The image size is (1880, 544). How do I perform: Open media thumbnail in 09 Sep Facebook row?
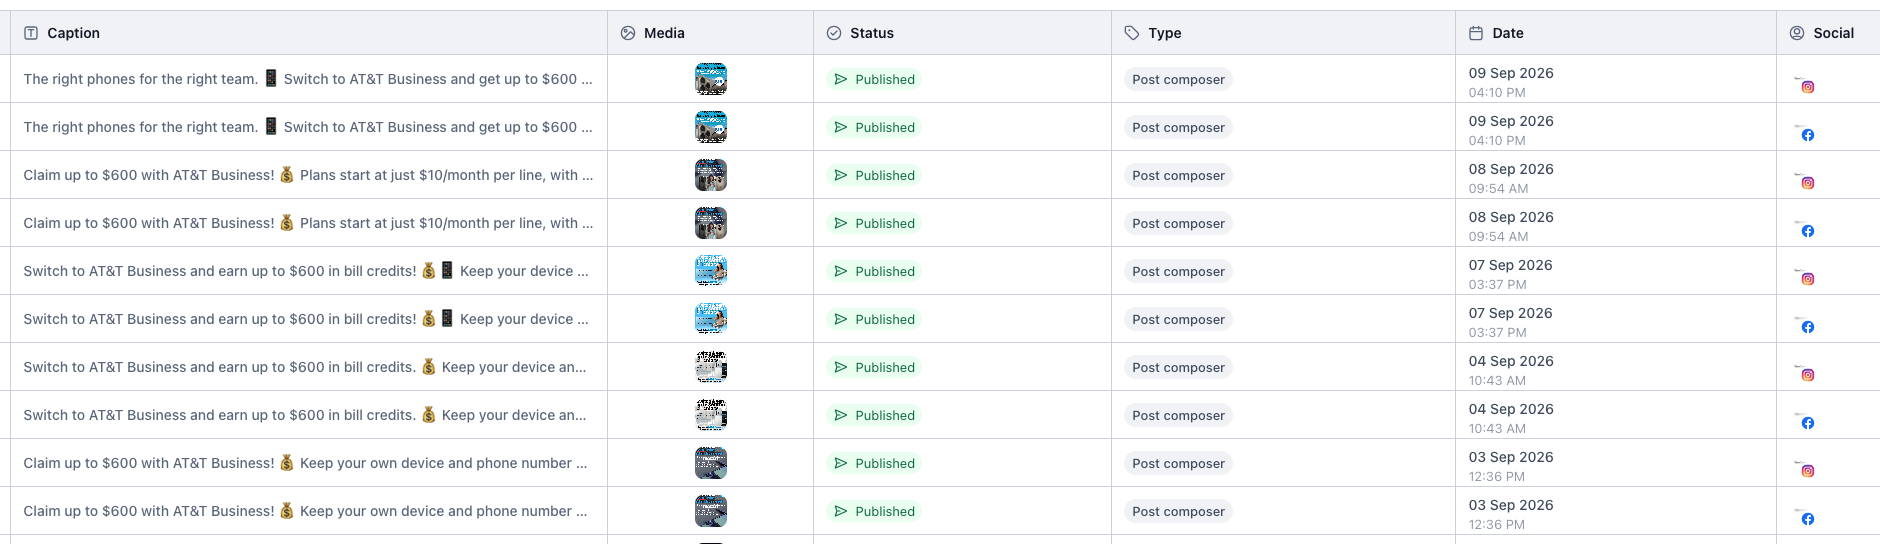click(x=711, y=127)
